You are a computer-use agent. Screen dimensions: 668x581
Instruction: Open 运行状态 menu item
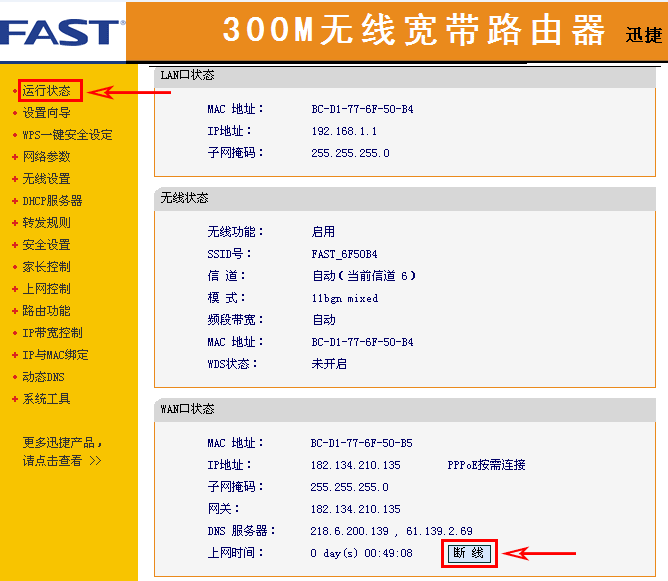pos(47,91)
